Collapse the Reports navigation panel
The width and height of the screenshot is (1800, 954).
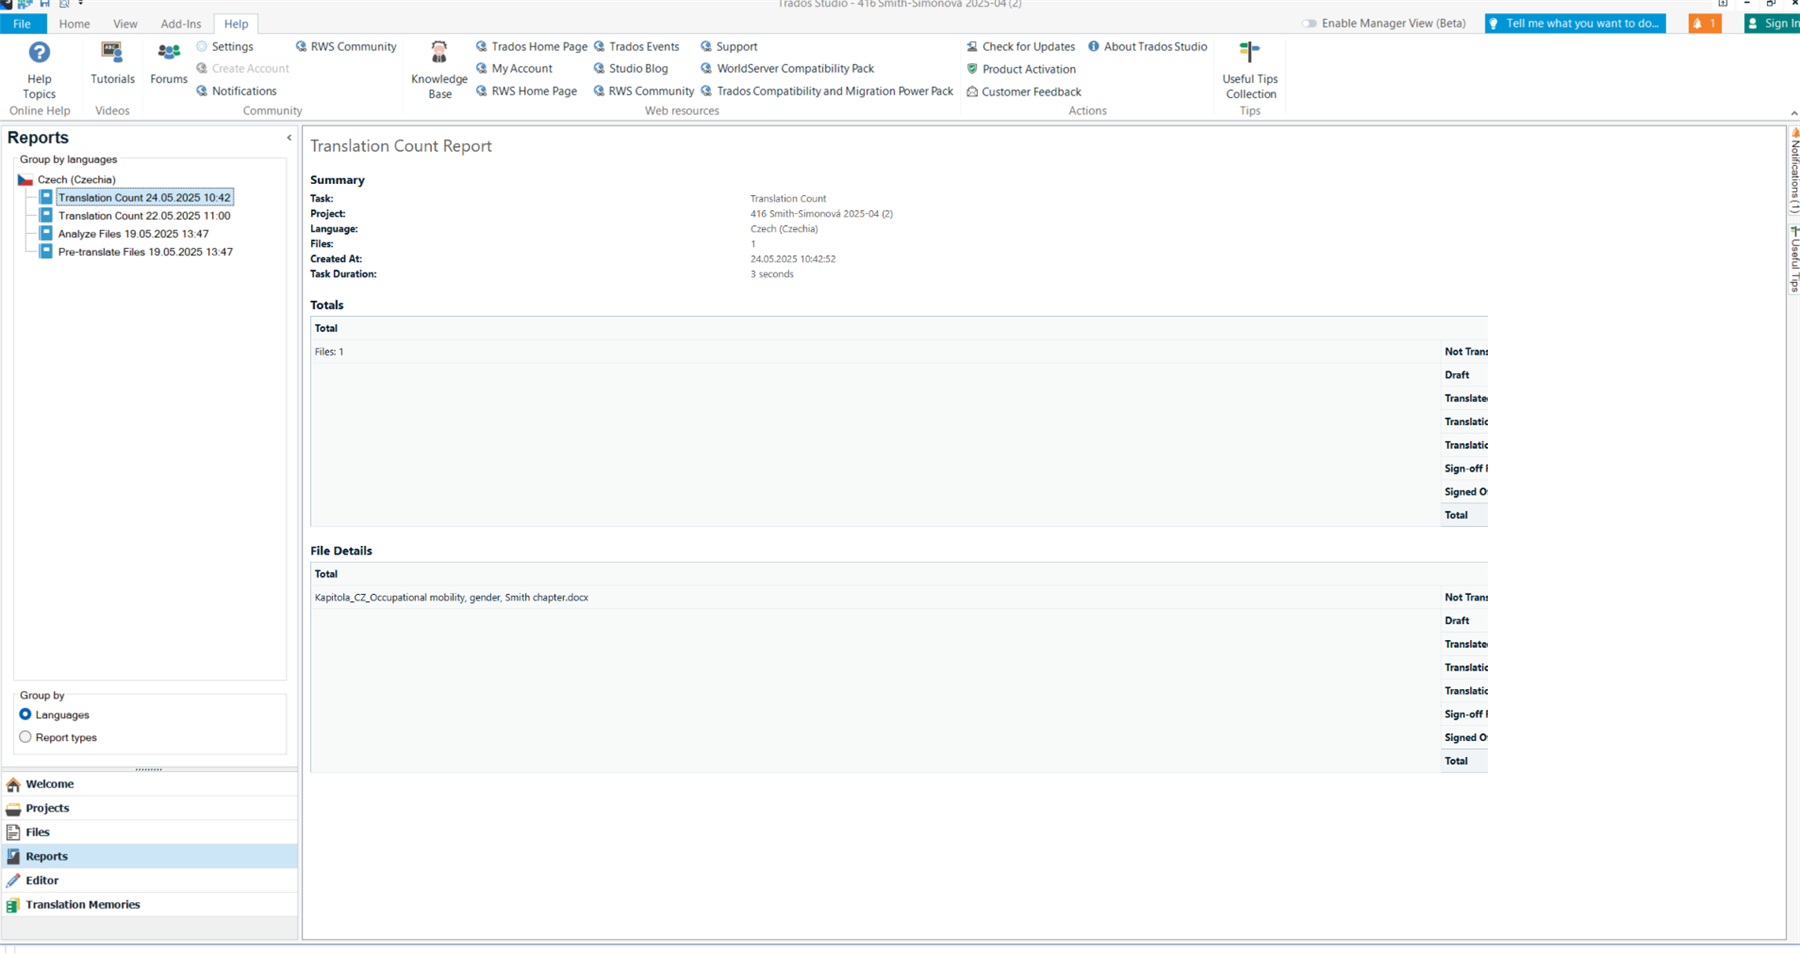click(289, 138)
